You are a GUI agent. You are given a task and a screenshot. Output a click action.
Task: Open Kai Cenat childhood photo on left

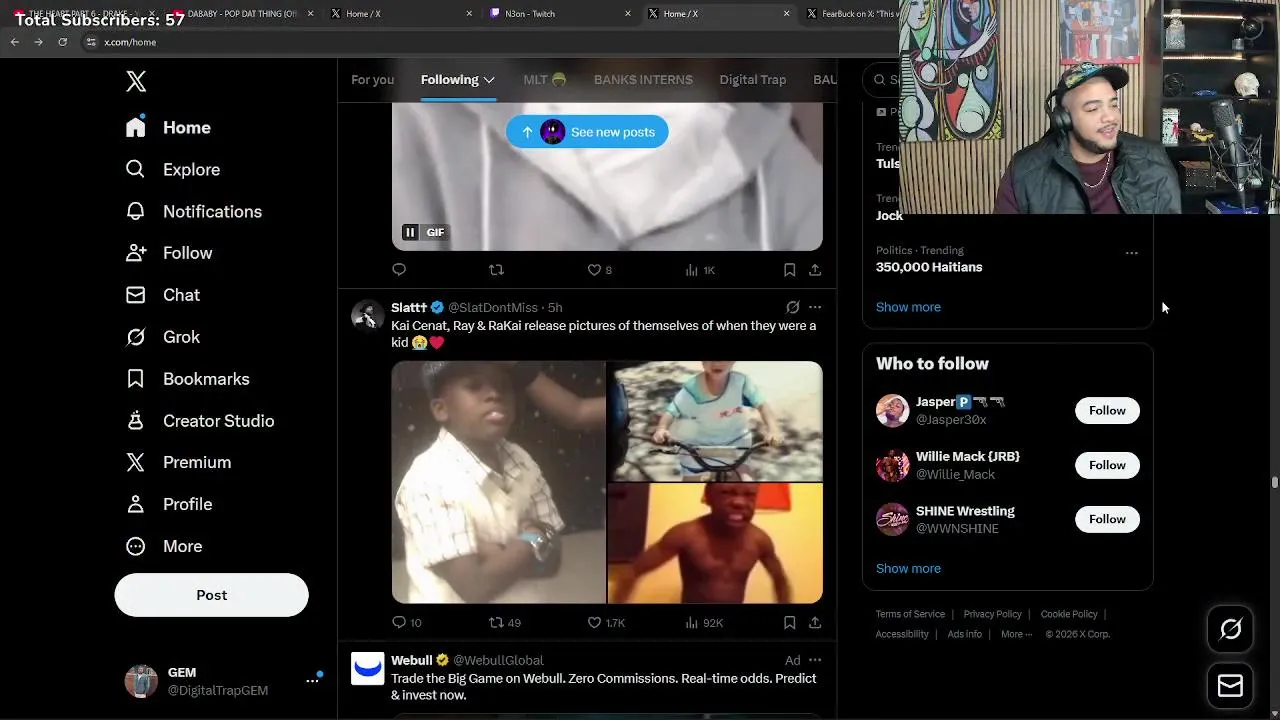tap(498, 482)
